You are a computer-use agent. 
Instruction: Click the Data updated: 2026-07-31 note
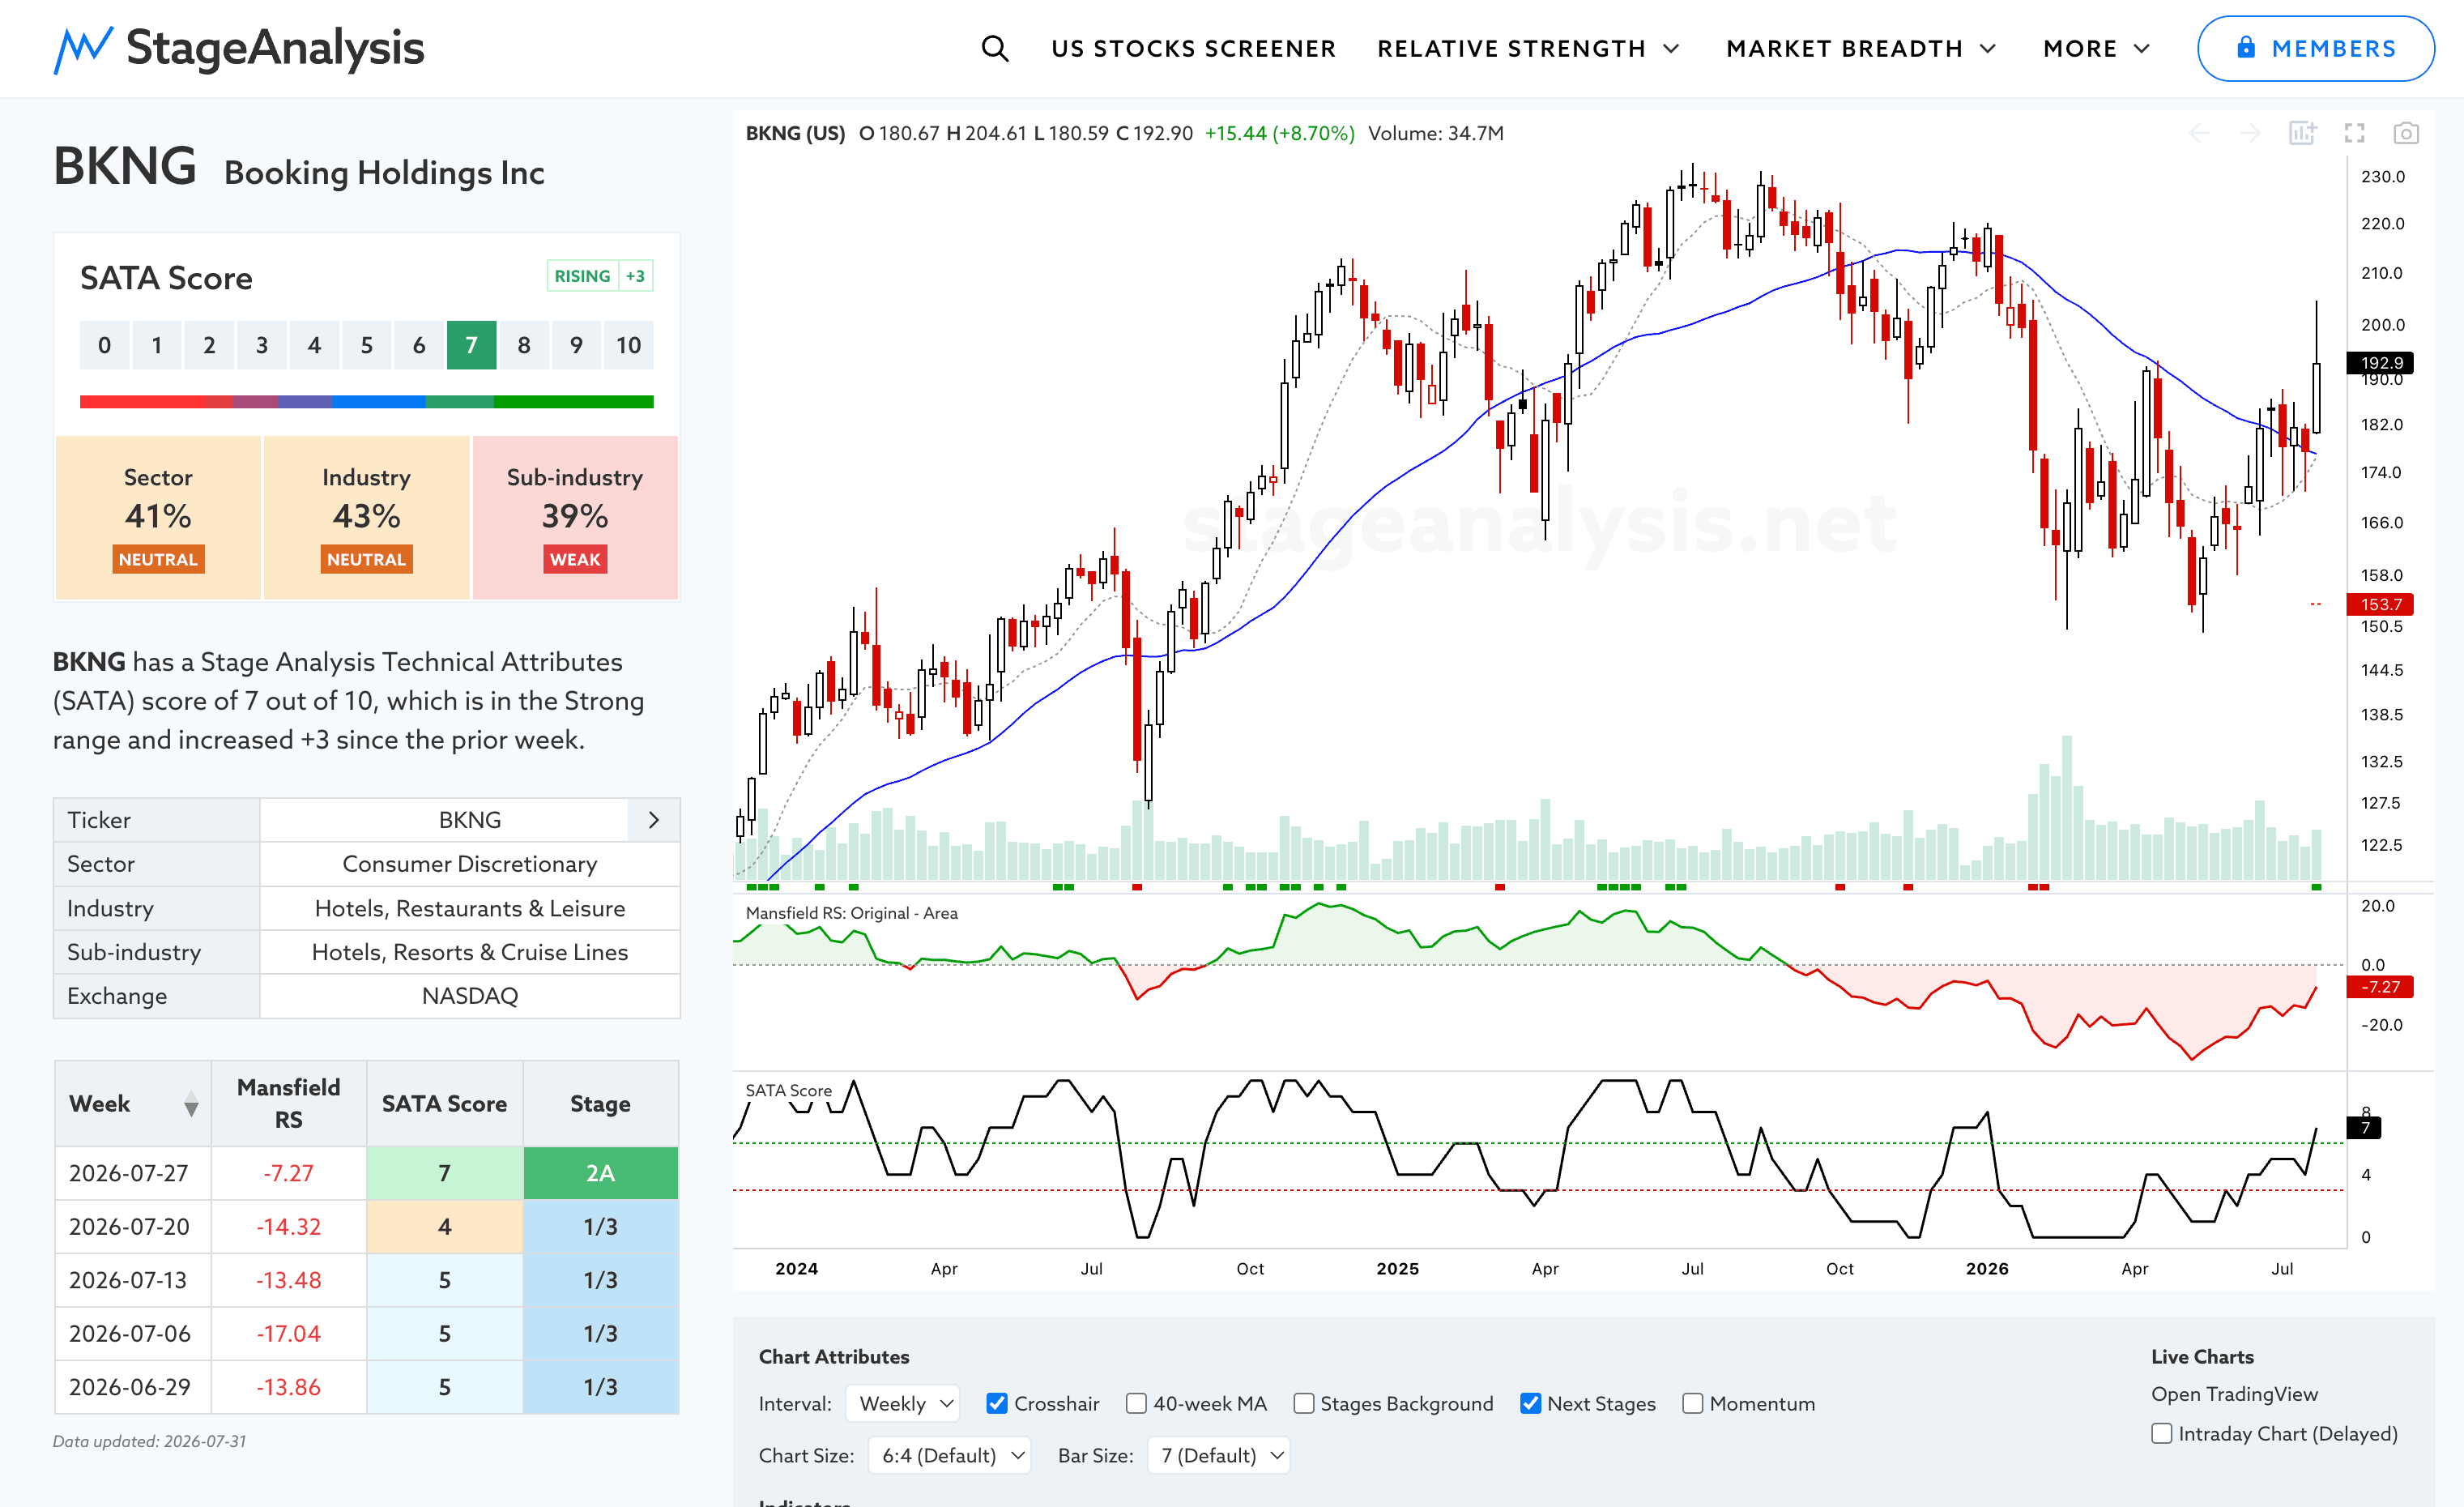point(149,1441)
